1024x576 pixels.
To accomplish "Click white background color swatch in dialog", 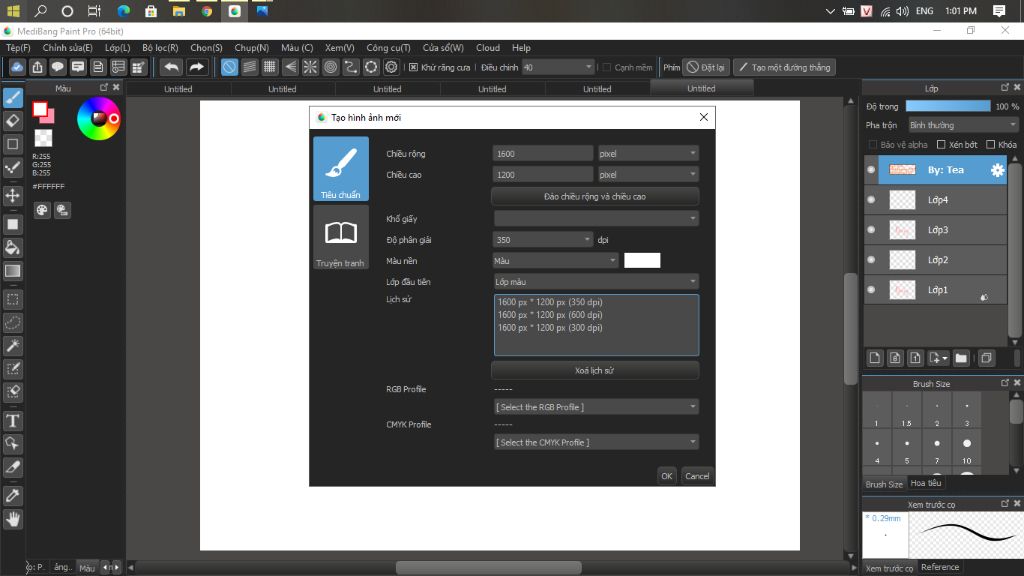I will [642, 261].
